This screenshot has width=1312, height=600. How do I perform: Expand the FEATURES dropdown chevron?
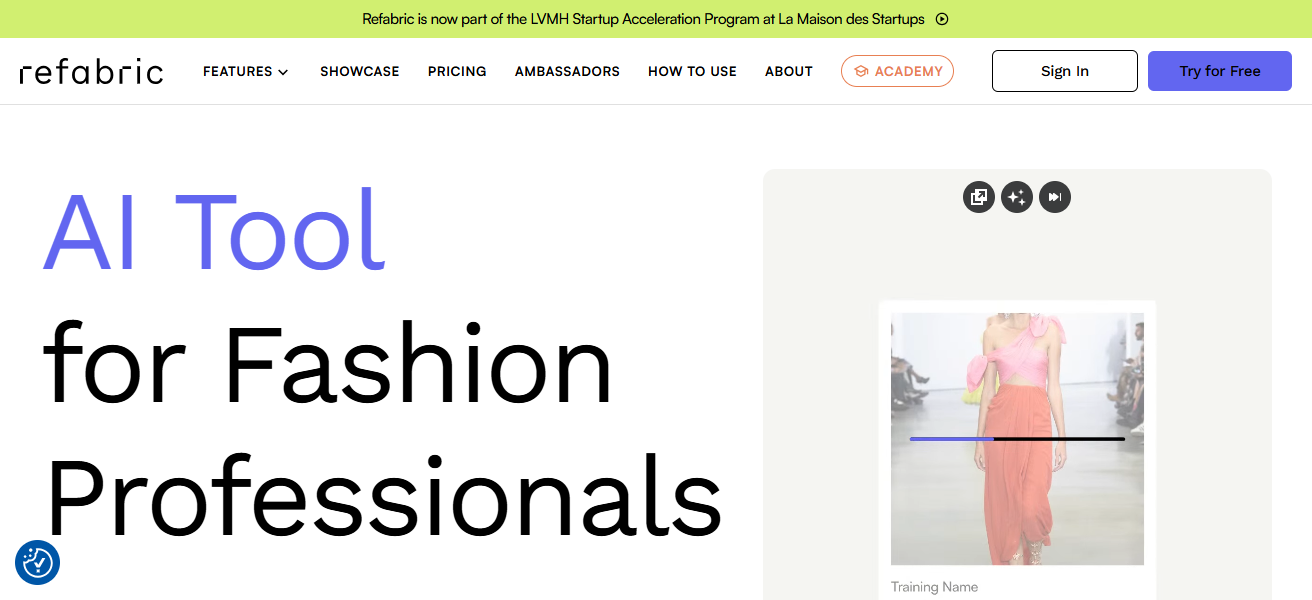(283, 72)
